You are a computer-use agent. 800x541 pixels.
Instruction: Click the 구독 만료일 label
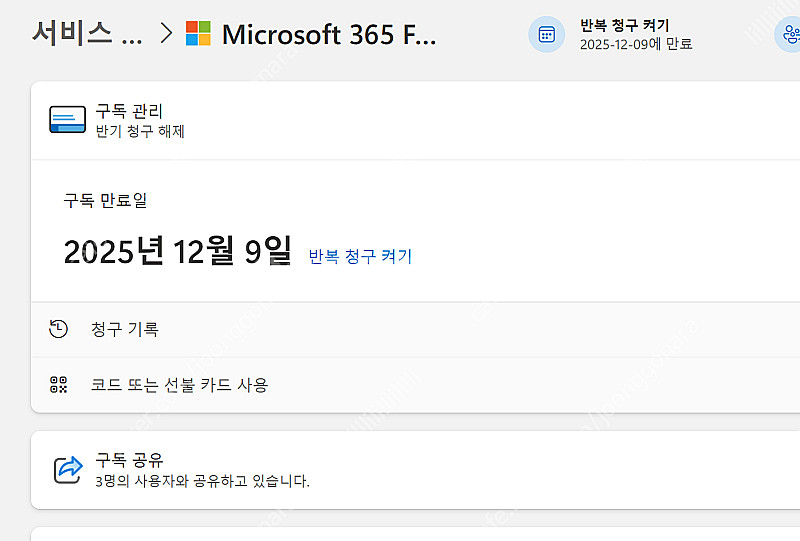105,200
